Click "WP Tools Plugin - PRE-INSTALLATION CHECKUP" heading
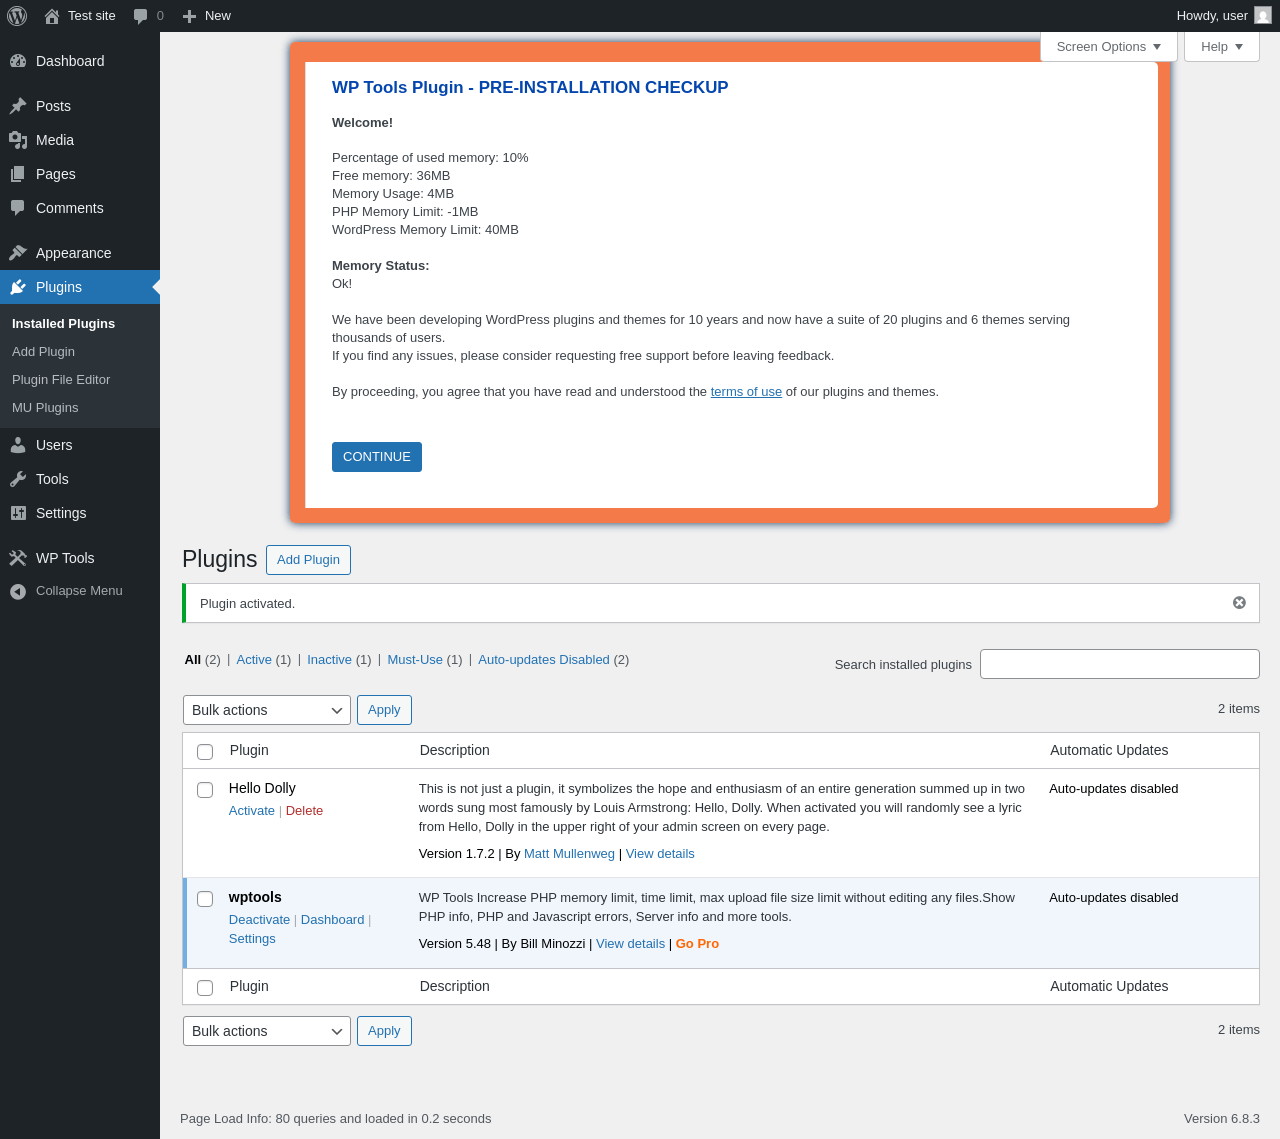The image size is (1280, 1139). [x=530, y=88]
